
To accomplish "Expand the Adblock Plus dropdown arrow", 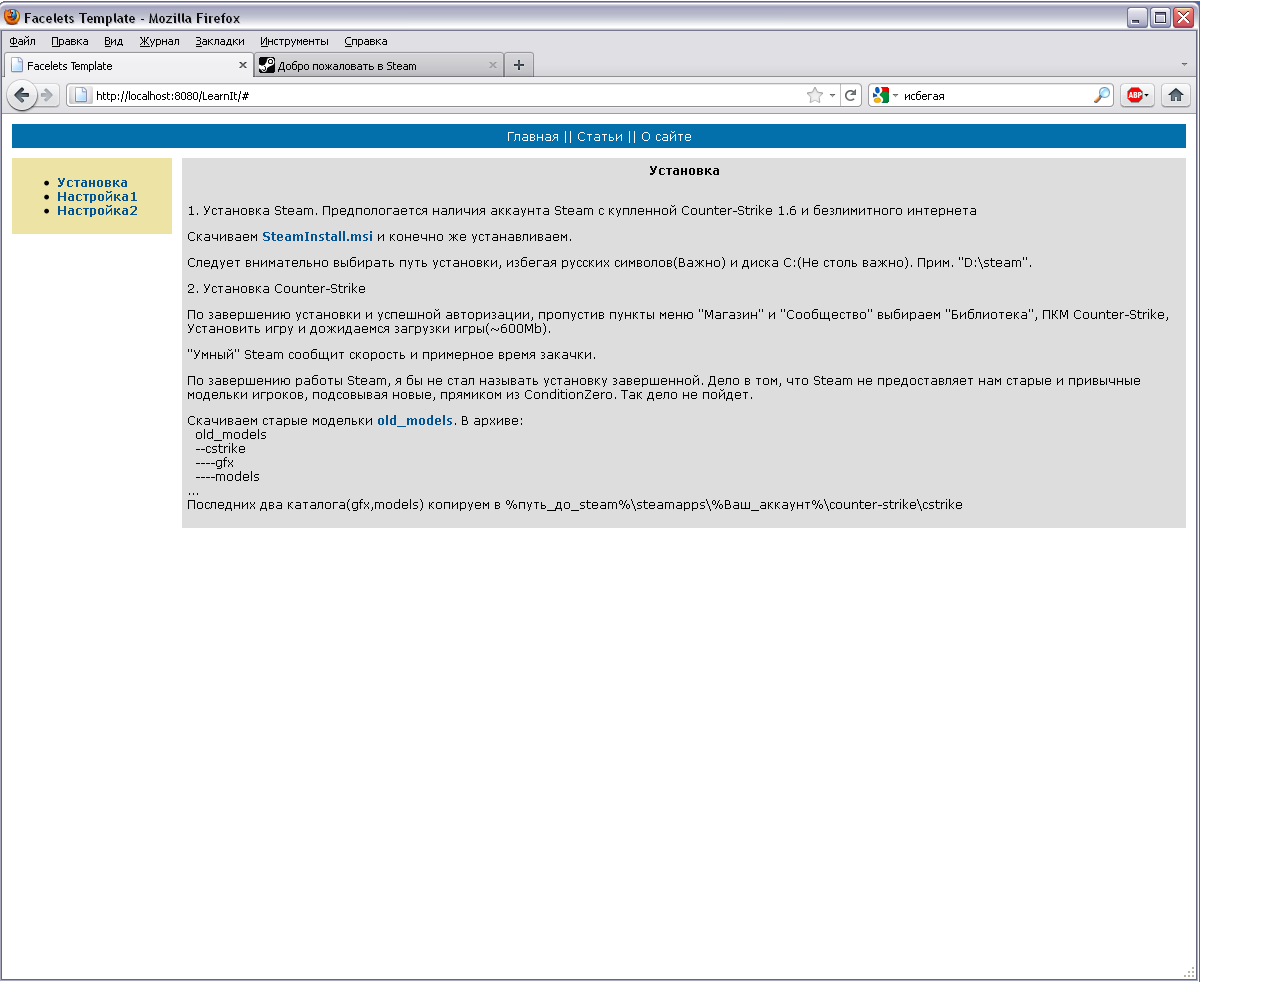I will coord(1147,96).
